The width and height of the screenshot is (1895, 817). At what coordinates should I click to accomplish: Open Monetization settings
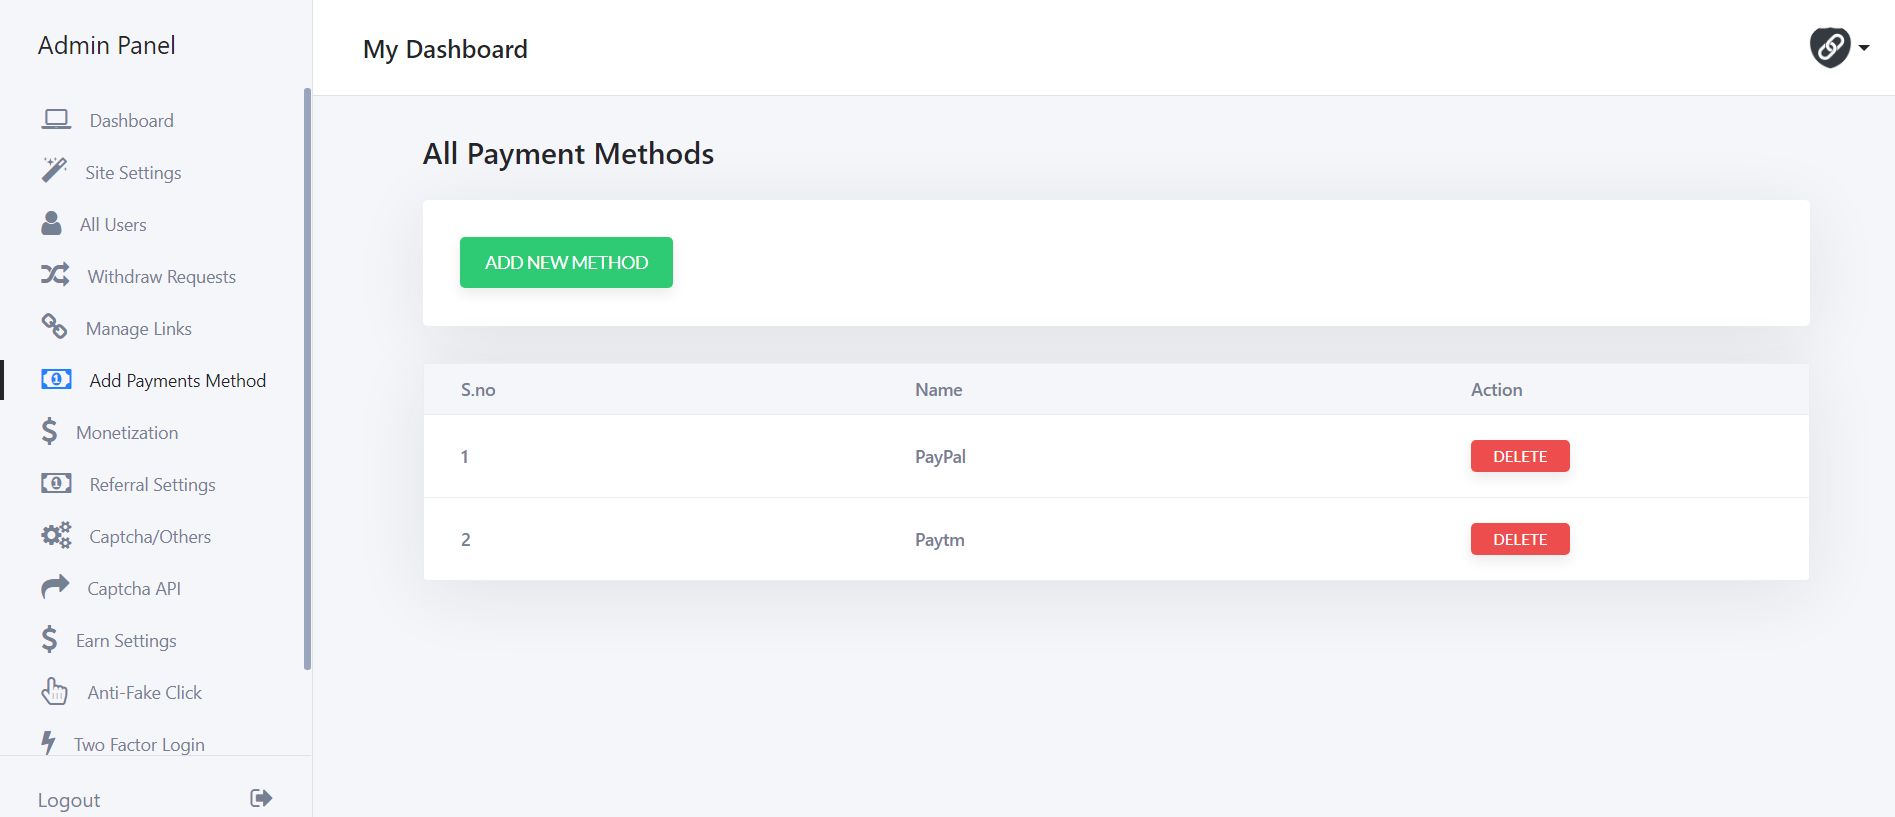click(127, 433)
